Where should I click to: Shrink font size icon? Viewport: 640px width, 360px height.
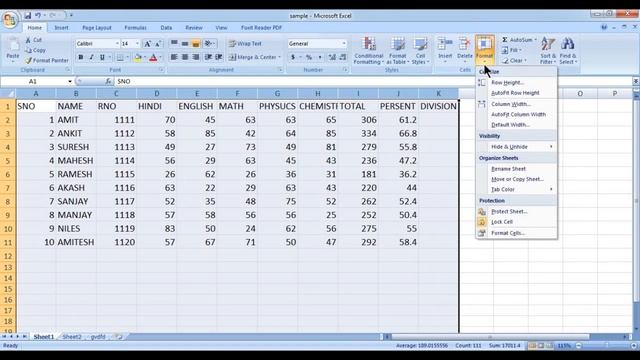pos(158,44)
